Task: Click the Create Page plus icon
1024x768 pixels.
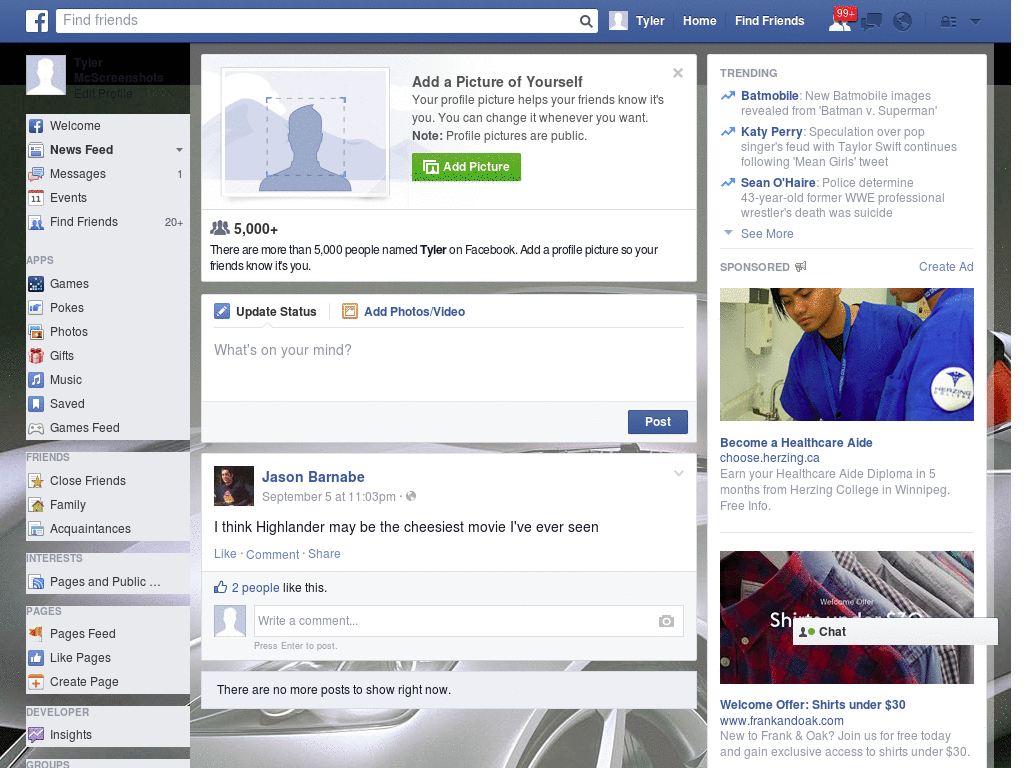Action: coord(36,682)
